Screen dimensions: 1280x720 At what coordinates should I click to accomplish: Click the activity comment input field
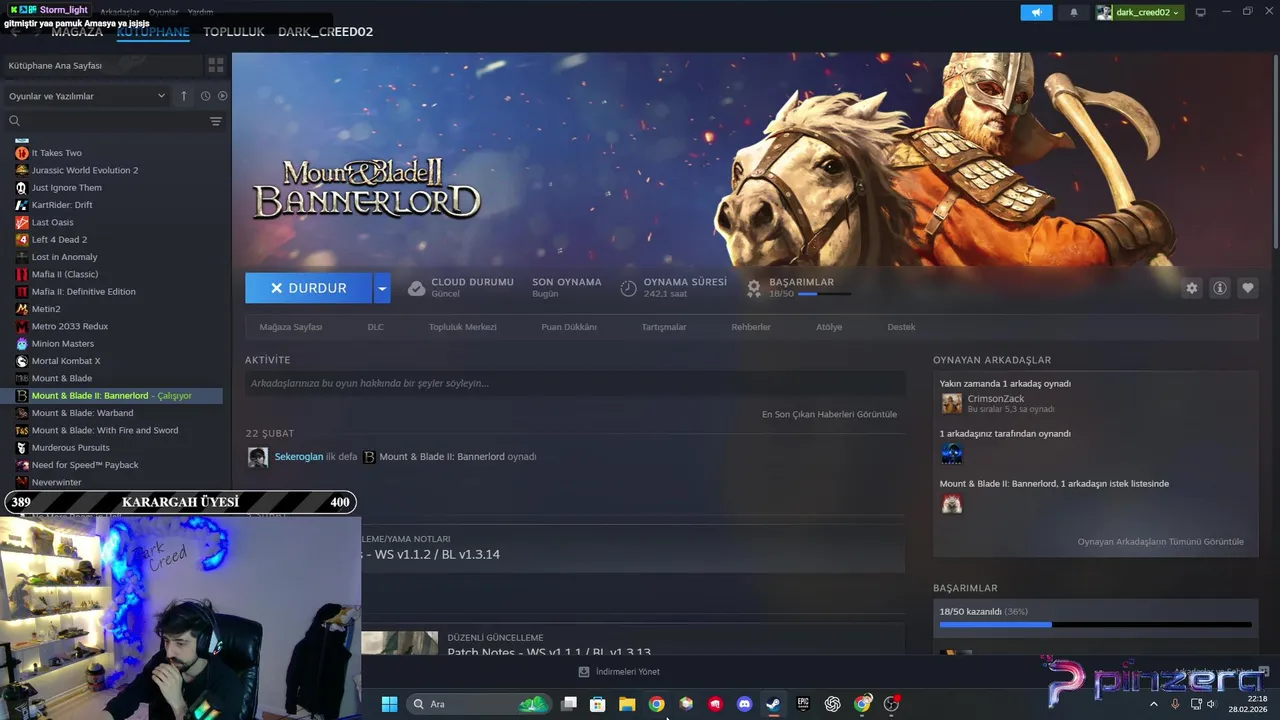(575, 383)
